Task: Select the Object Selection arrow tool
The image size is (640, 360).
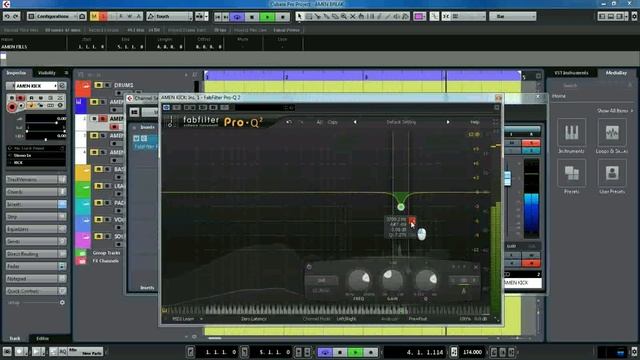Action: [300, 16]
